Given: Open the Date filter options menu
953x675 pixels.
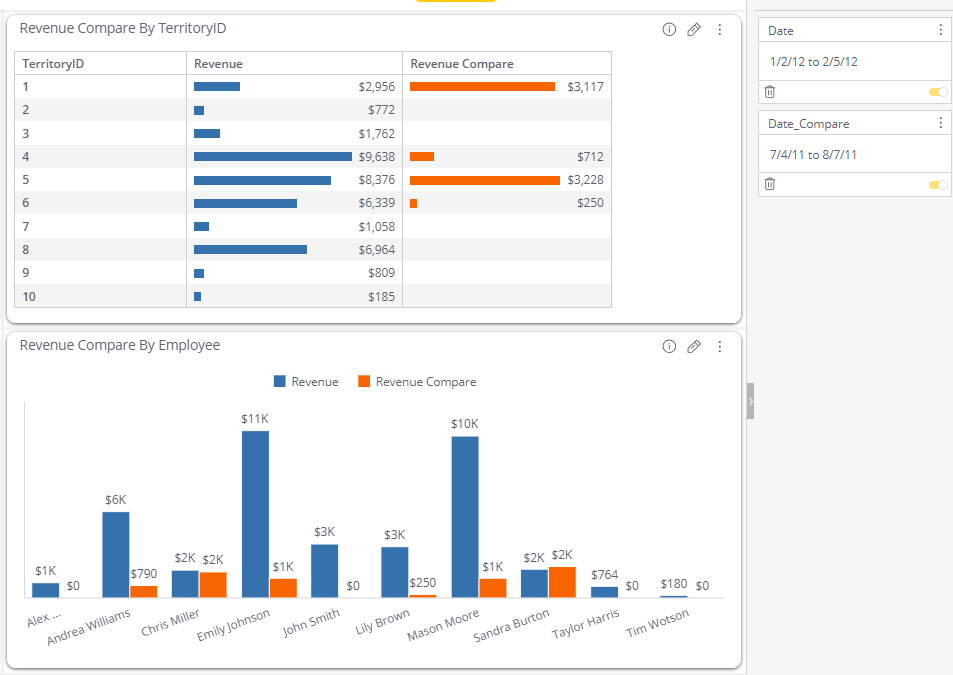Looking at the screenshot, I should 940,31.
